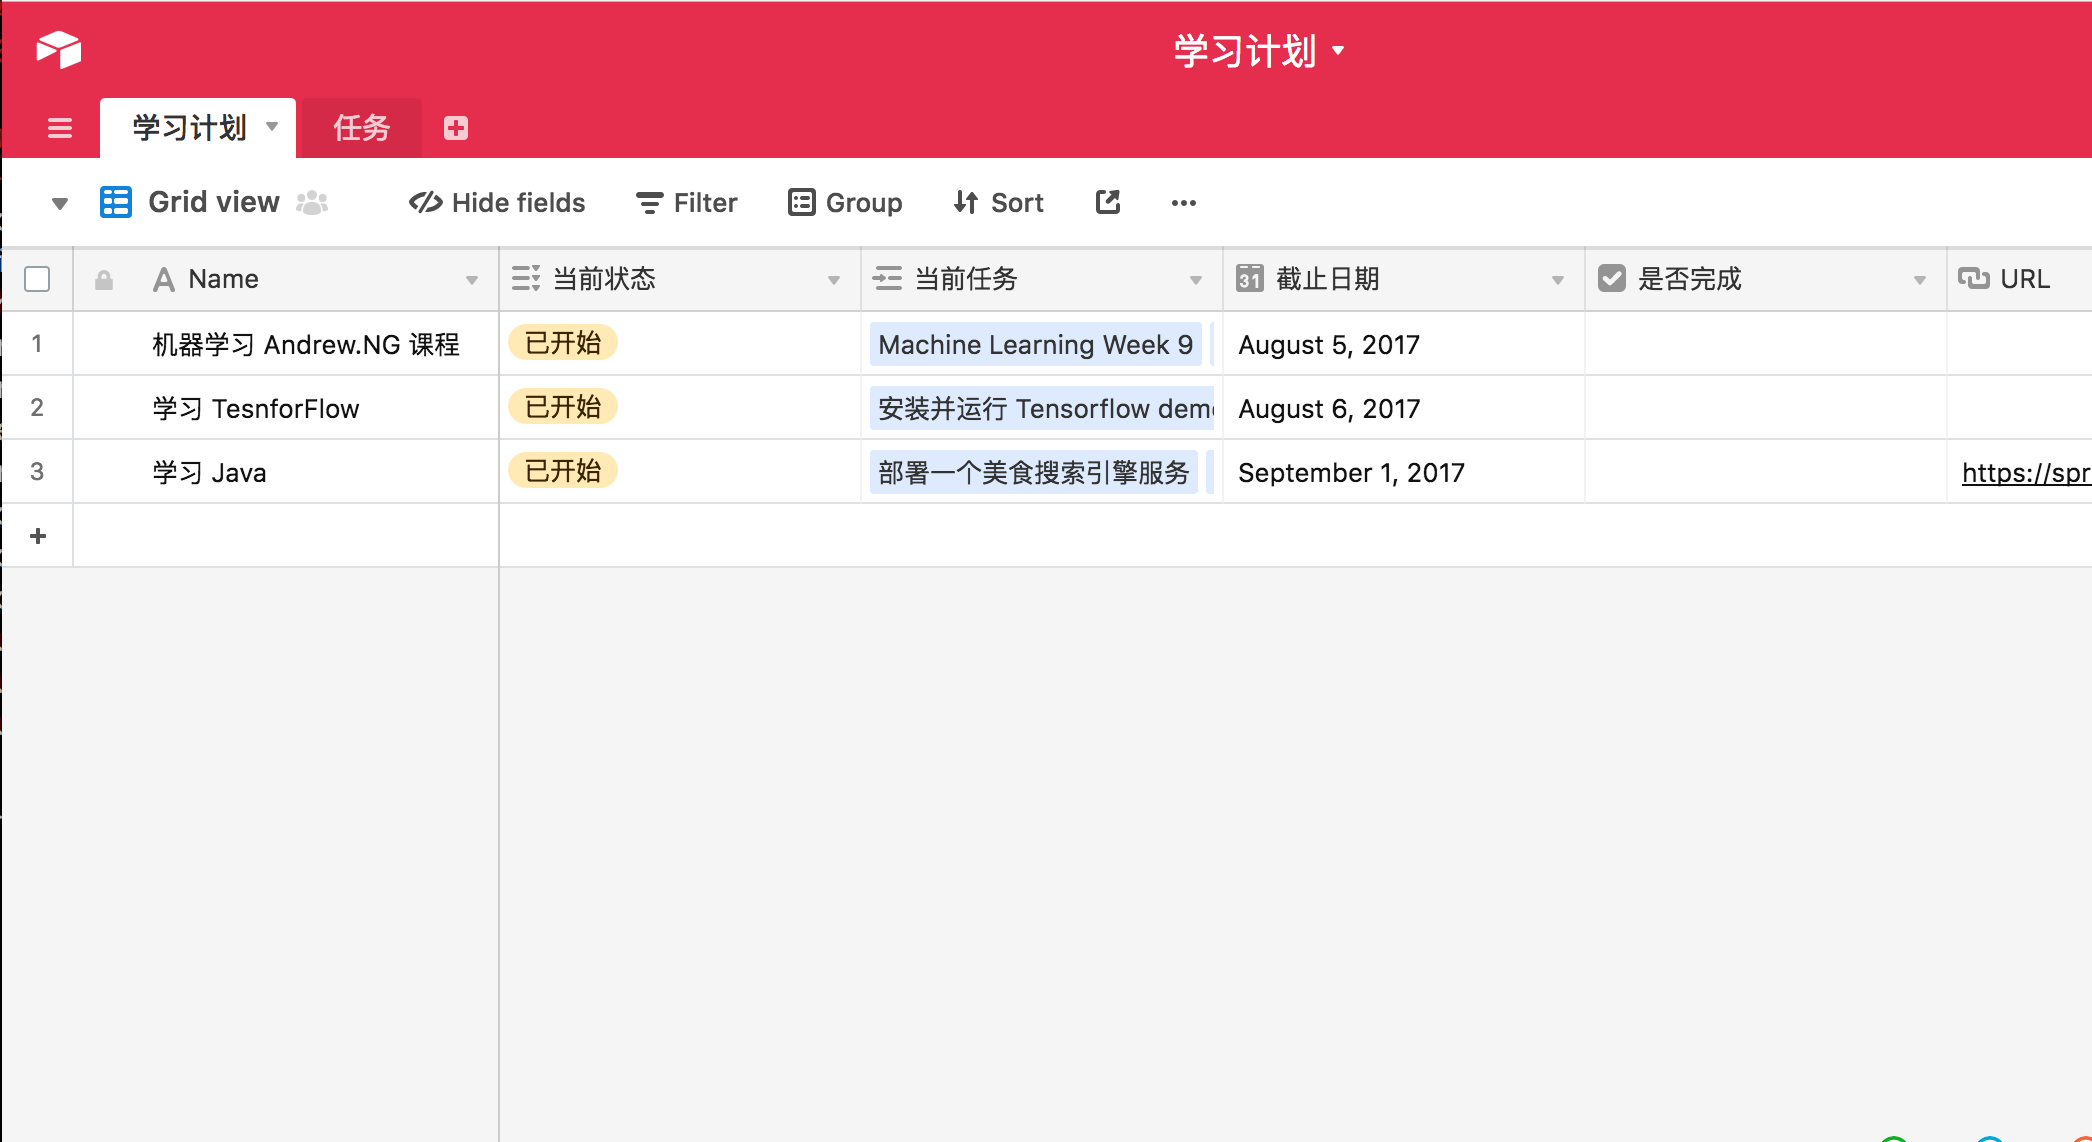The height and width of the screenshot is (1142, 2092).
Task: Click the Grid view icon
Action: point(116,202)
